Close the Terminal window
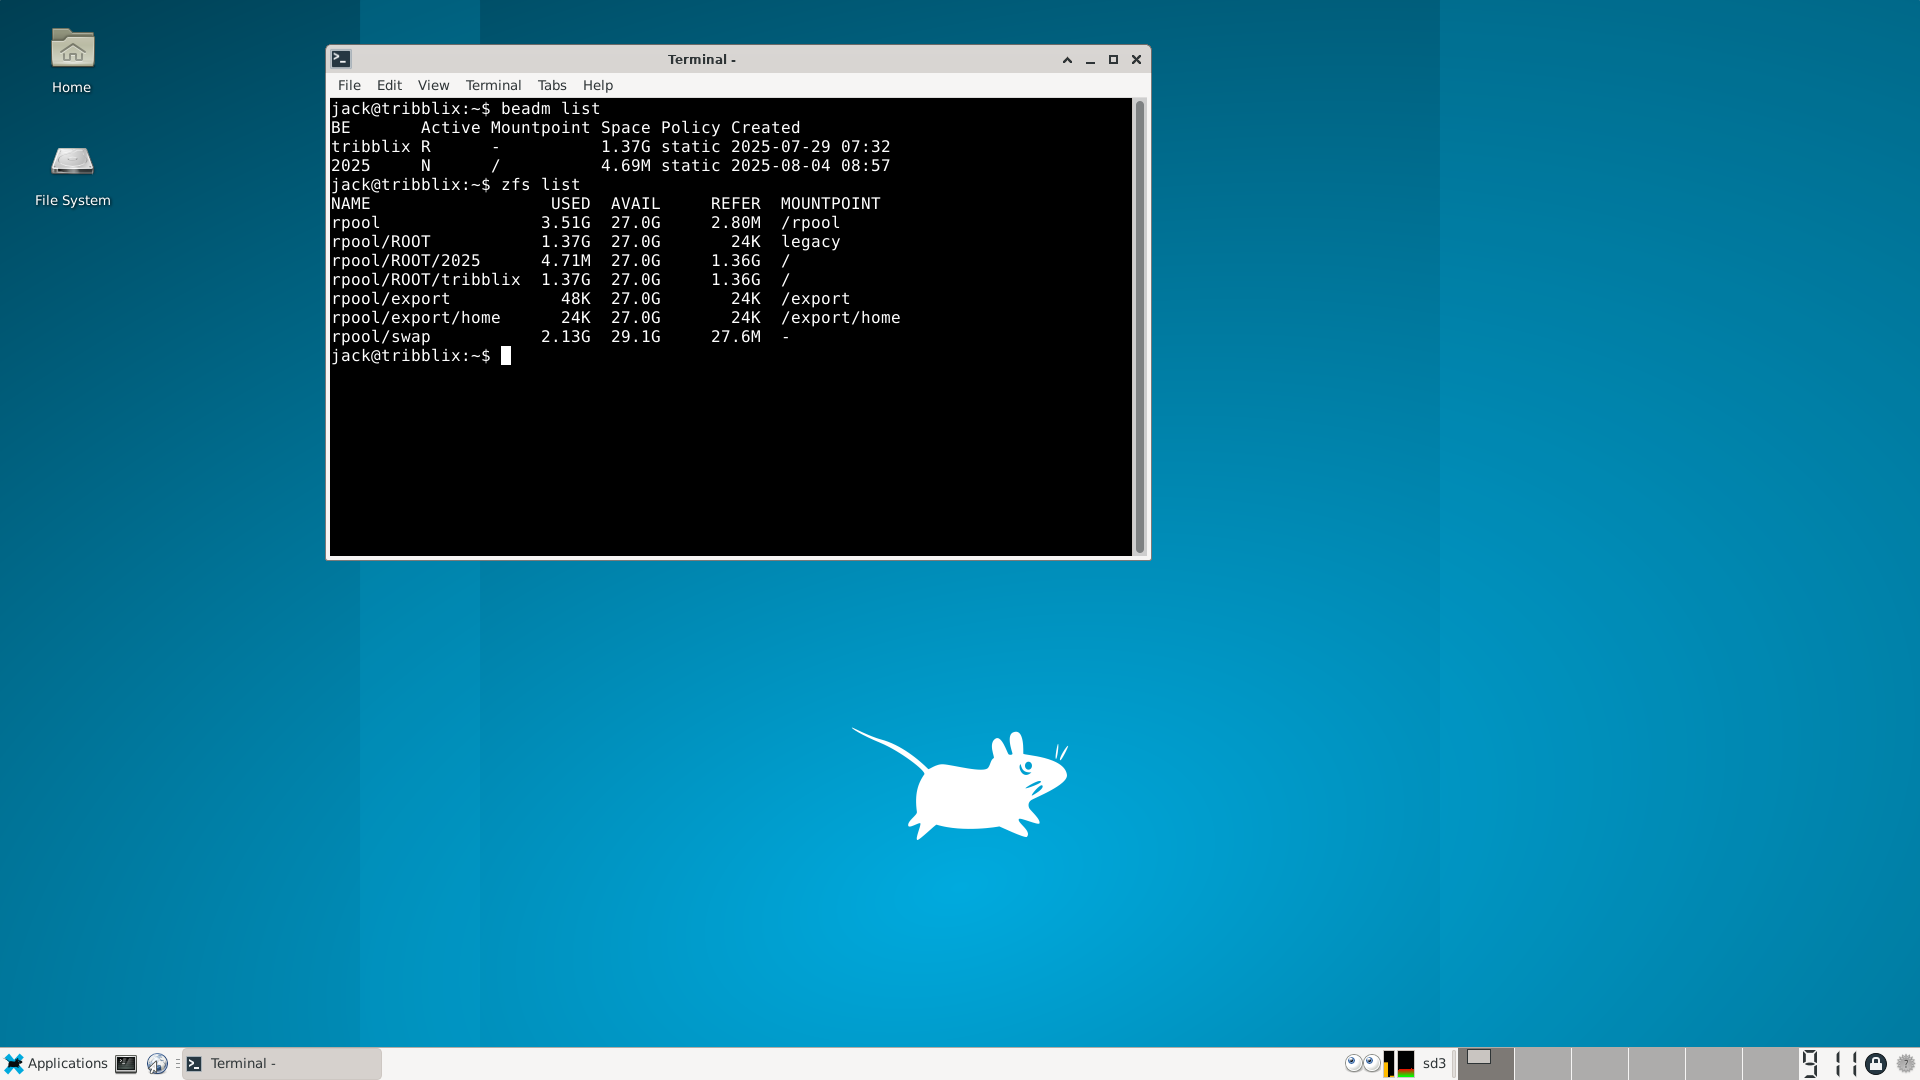Screen dimensions: 1920x1080 1136,60
